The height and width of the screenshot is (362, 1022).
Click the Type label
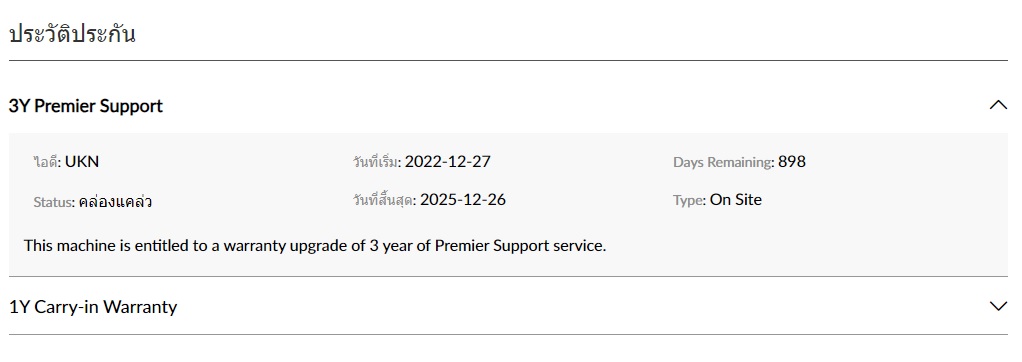pos(690,200)
